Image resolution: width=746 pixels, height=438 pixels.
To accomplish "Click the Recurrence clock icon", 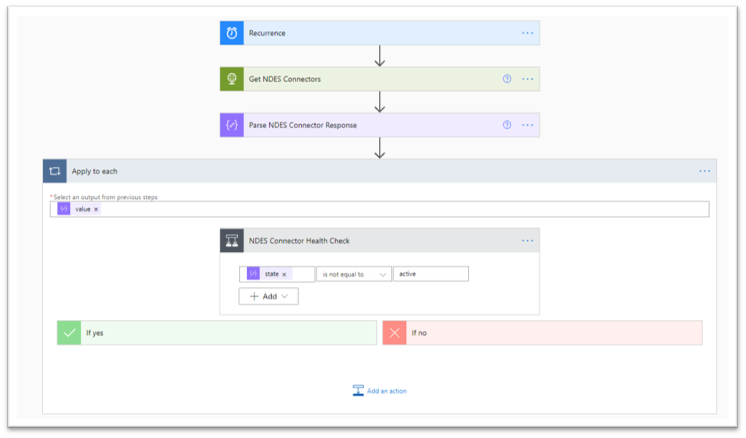I will 232,33.
